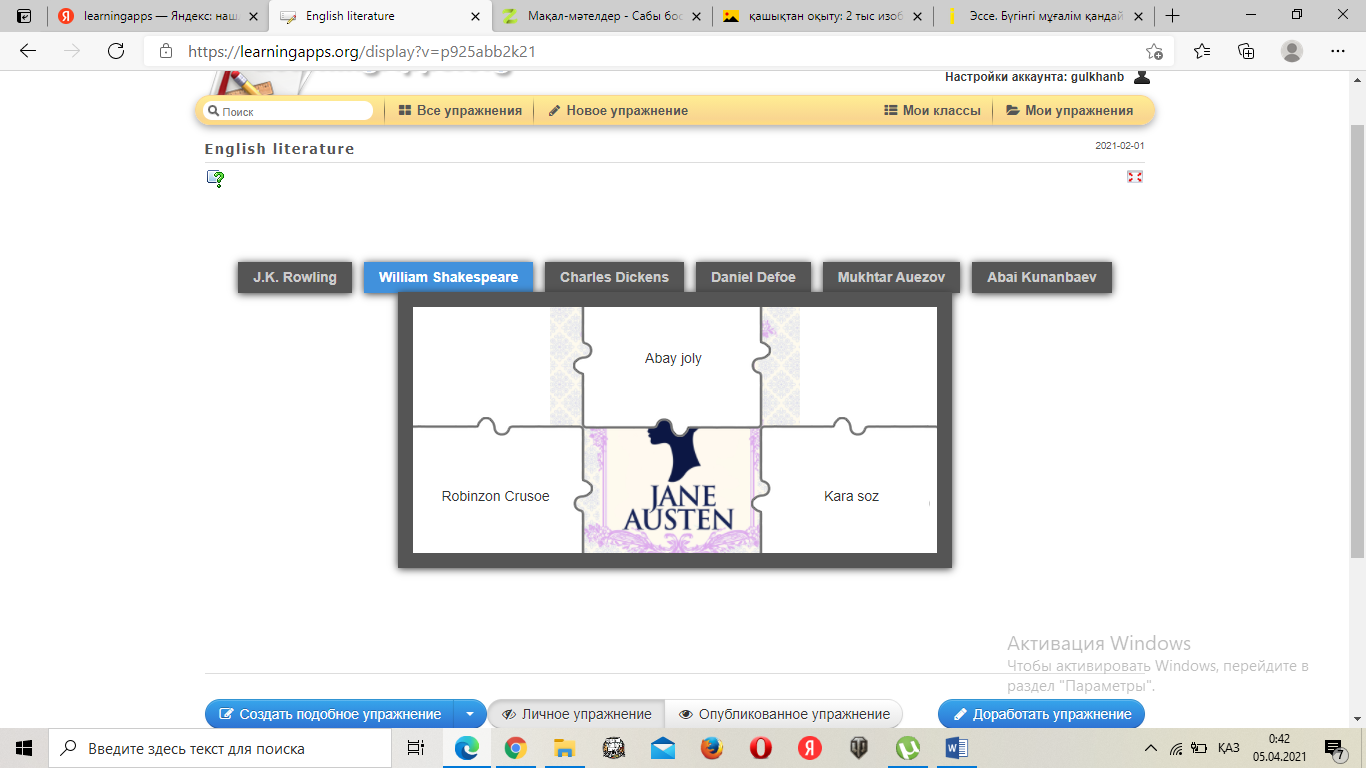Viewport: 1366px width, 768px height.
Task: Open the tab actions icon left of the tabs
Action: pos(24,16)
